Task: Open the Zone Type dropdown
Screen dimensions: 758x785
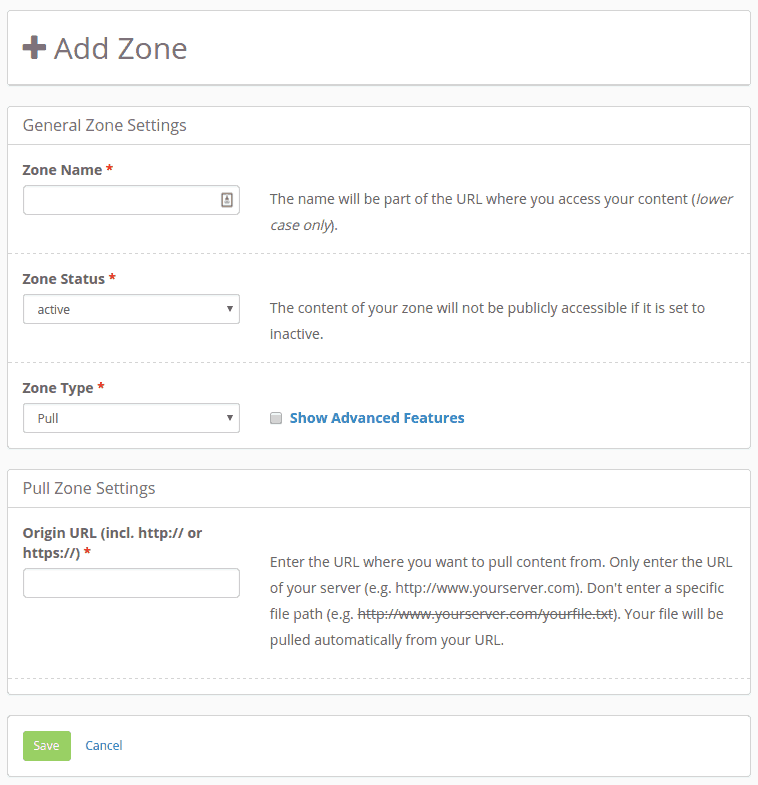Action: [x=131, y=418]
